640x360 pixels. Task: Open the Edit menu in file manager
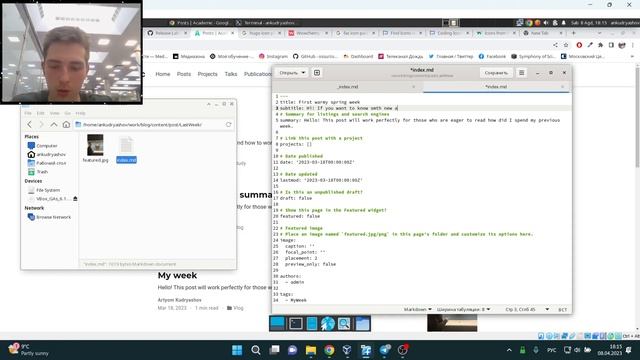click(40, 113)
